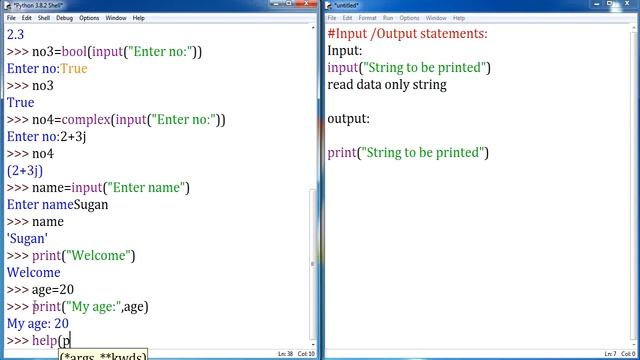Open Debug menu in Python Shell
Screen dimensions: 640x360
(x=64, y=18)
